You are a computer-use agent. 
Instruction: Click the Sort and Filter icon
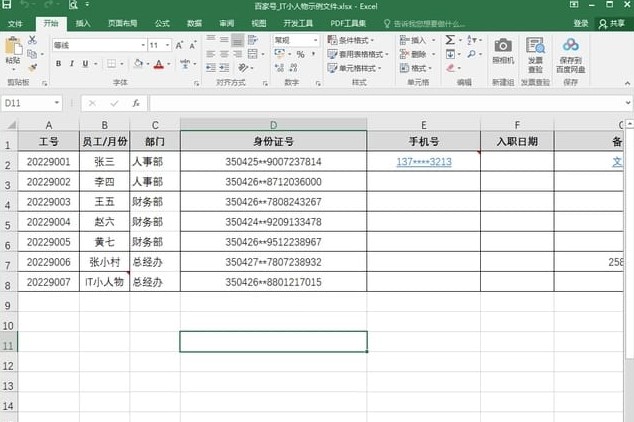tap(472, 40)
